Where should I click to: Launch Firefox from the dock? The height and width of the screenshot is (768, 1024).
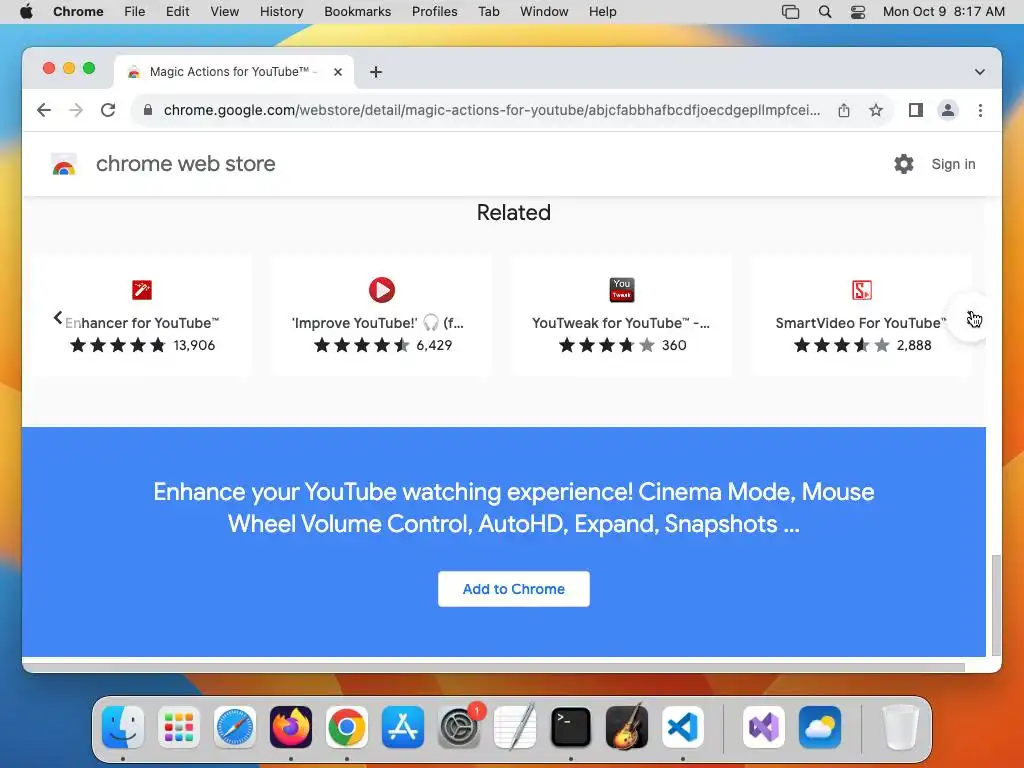click(291, 727)
